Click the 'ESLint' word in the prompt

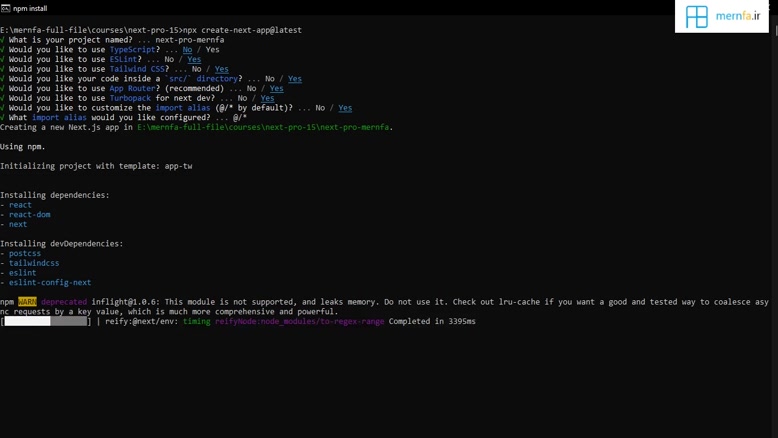[123, 59]
